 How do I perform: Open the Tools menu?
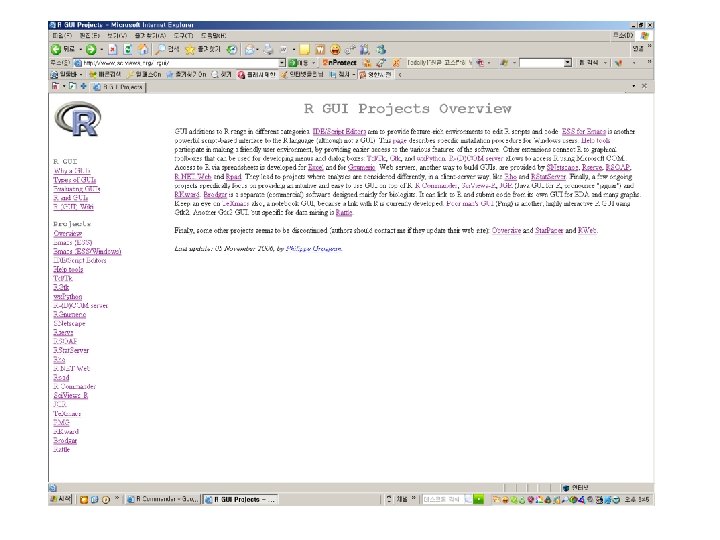(183, 35)
